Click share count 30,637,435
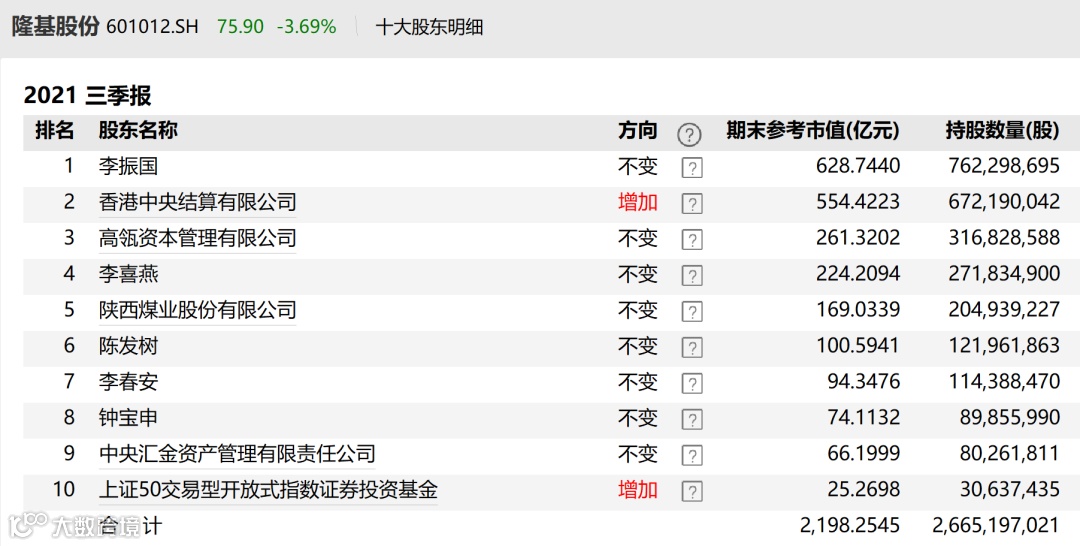 click(x=1010, y=490)
